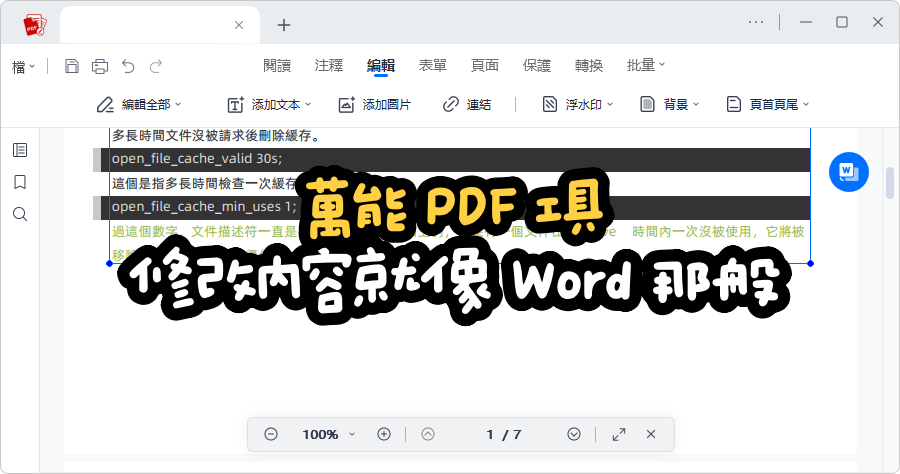Click the text open_file_cache_valid 30s;
Screen dimensions: 900x474
click(x=197, y=159)
